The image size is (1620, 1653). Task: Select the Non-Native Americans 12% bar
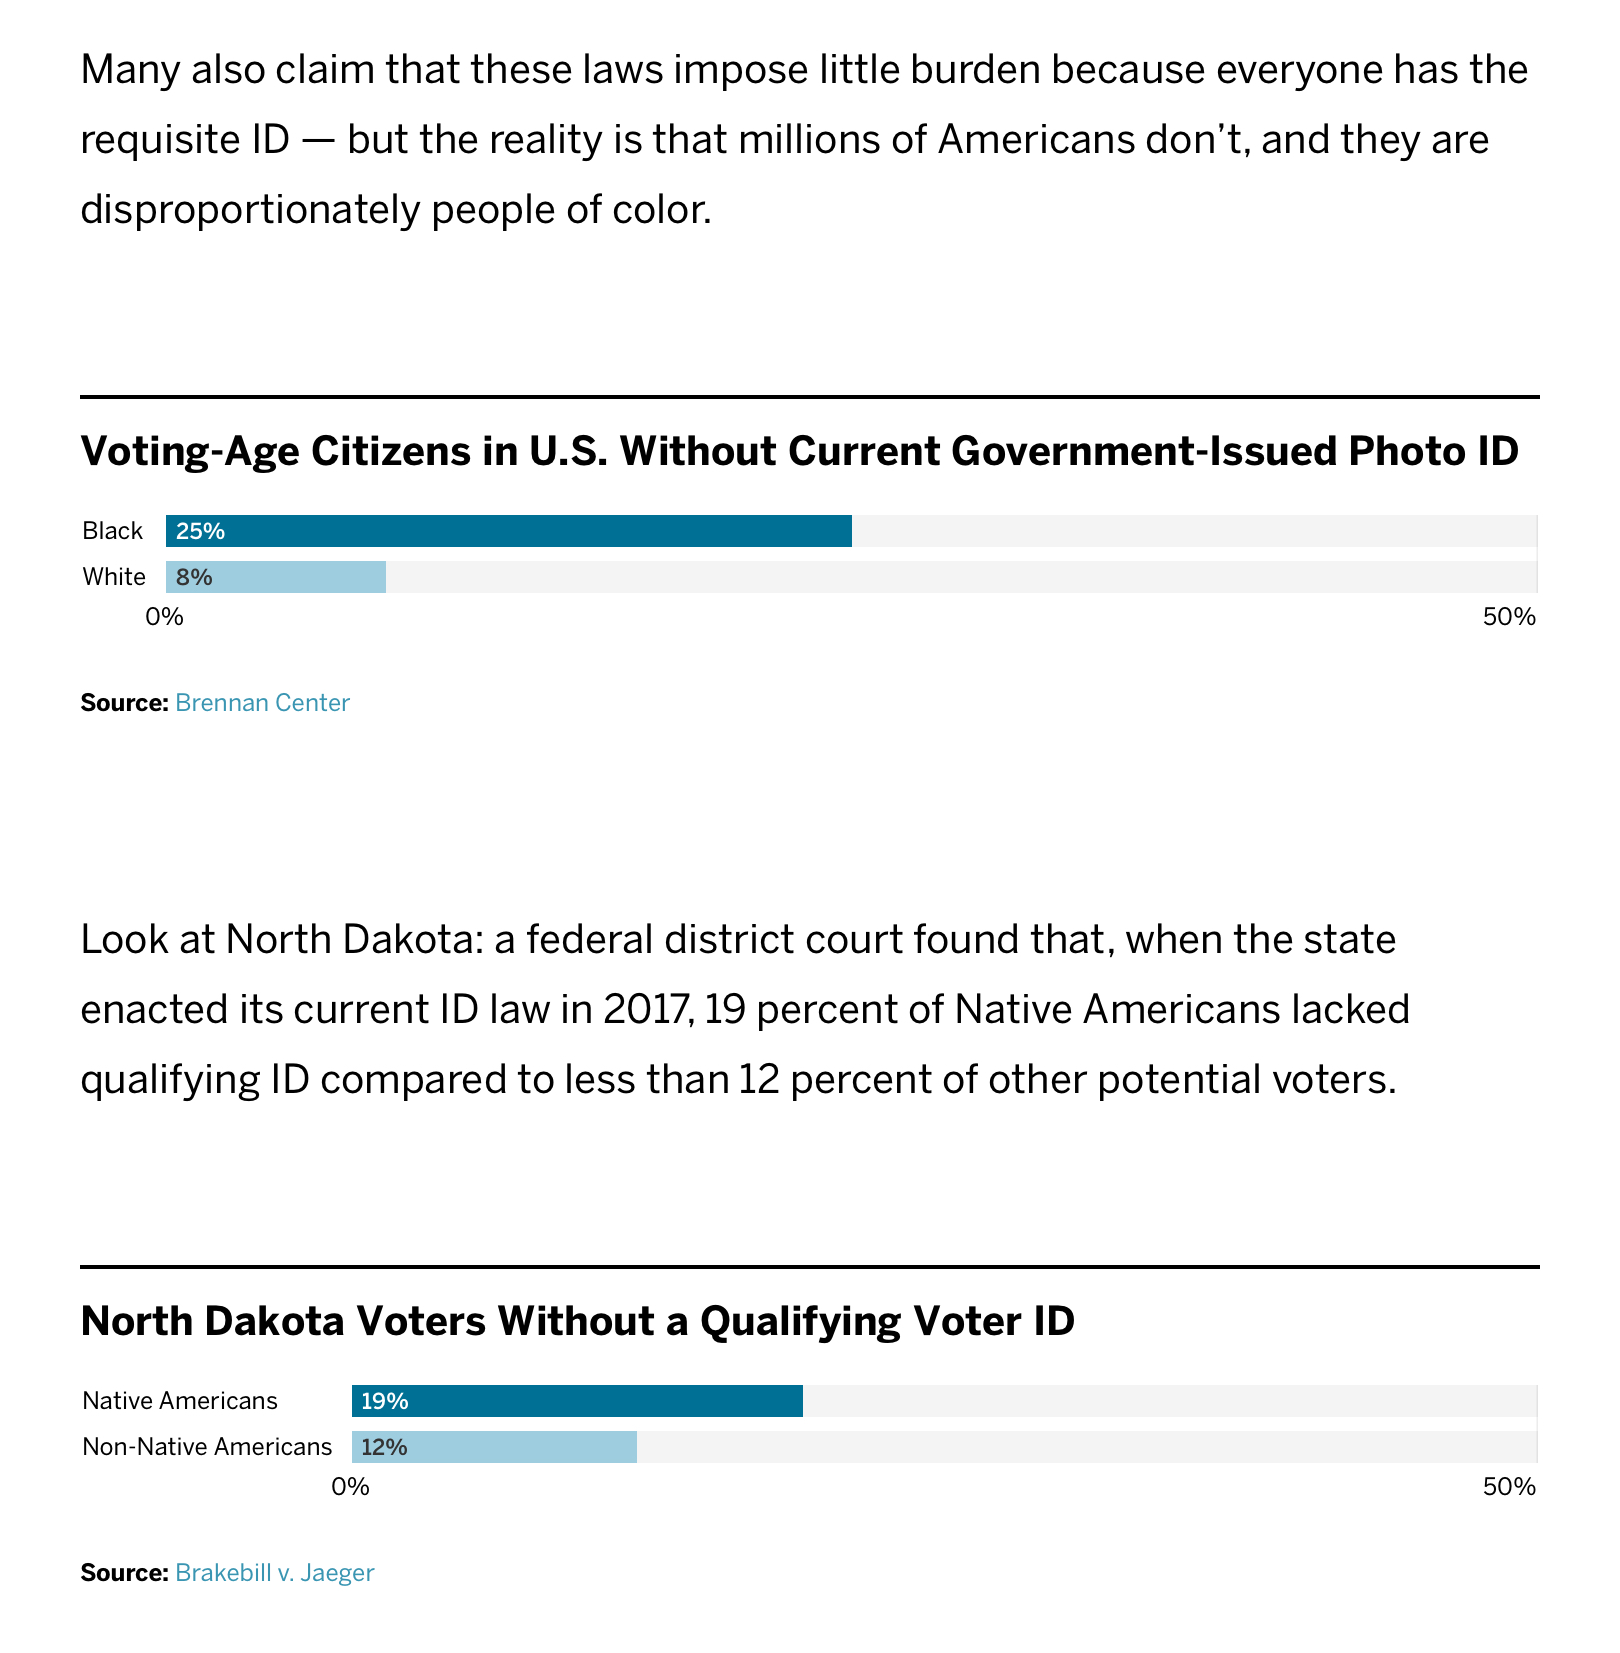(x=494, y=1447)
